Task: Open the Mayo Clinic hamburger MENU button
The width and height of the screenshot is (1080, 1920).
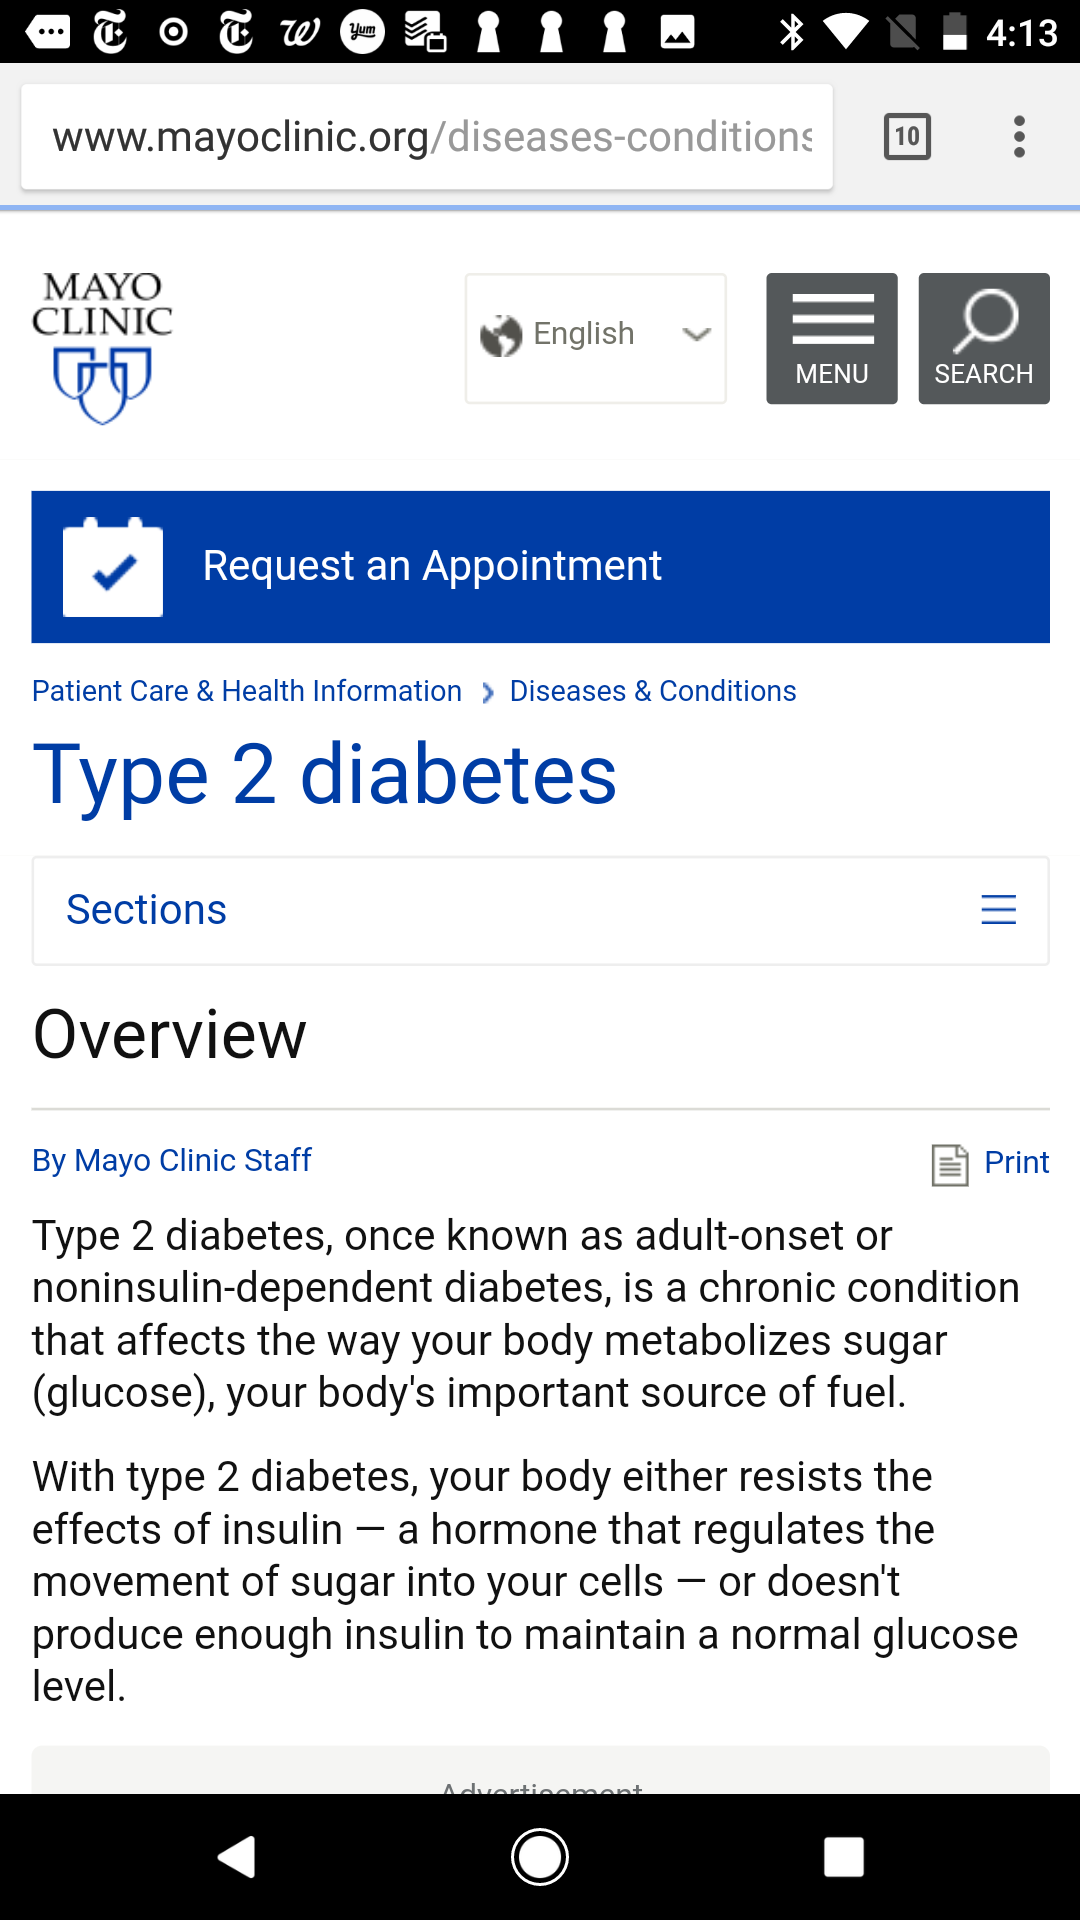Action: [x=831, y=338]
